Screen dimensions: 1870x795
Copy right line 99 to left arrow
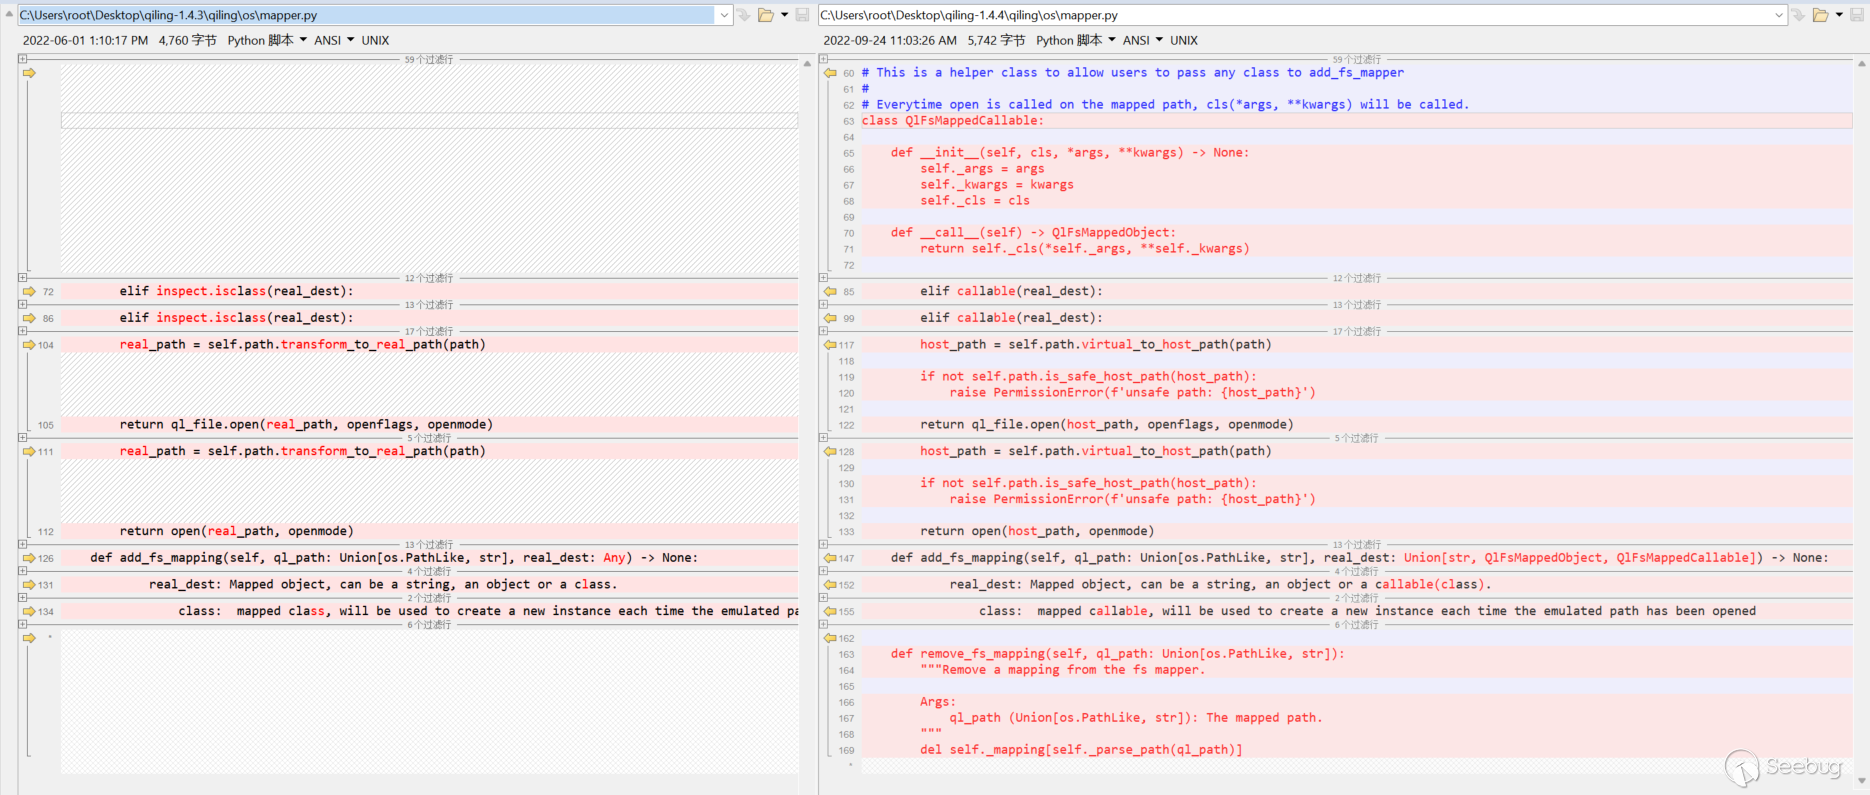[830, 318]
